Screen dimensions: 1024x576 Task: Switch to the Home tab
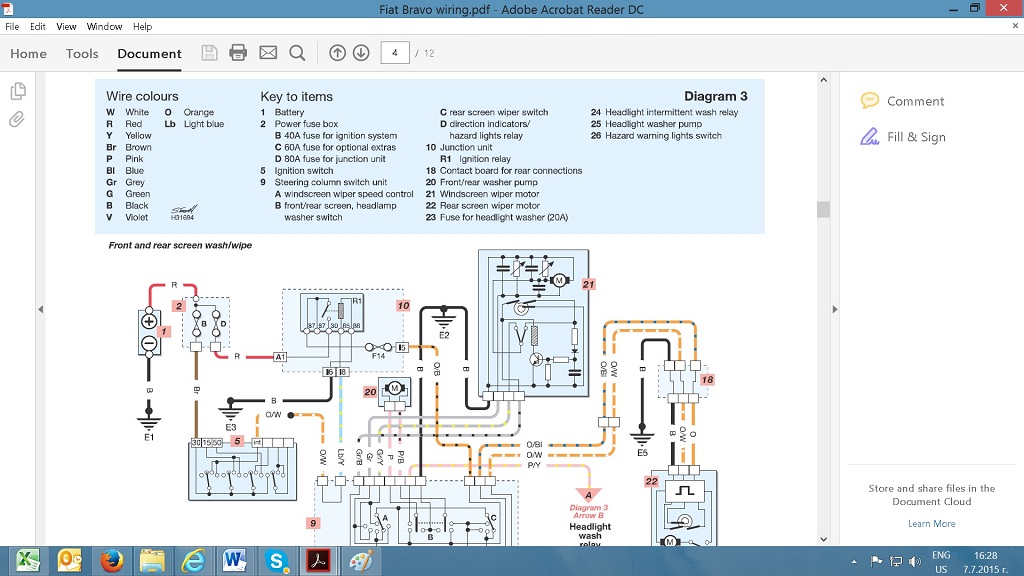(x=28, y=54)
